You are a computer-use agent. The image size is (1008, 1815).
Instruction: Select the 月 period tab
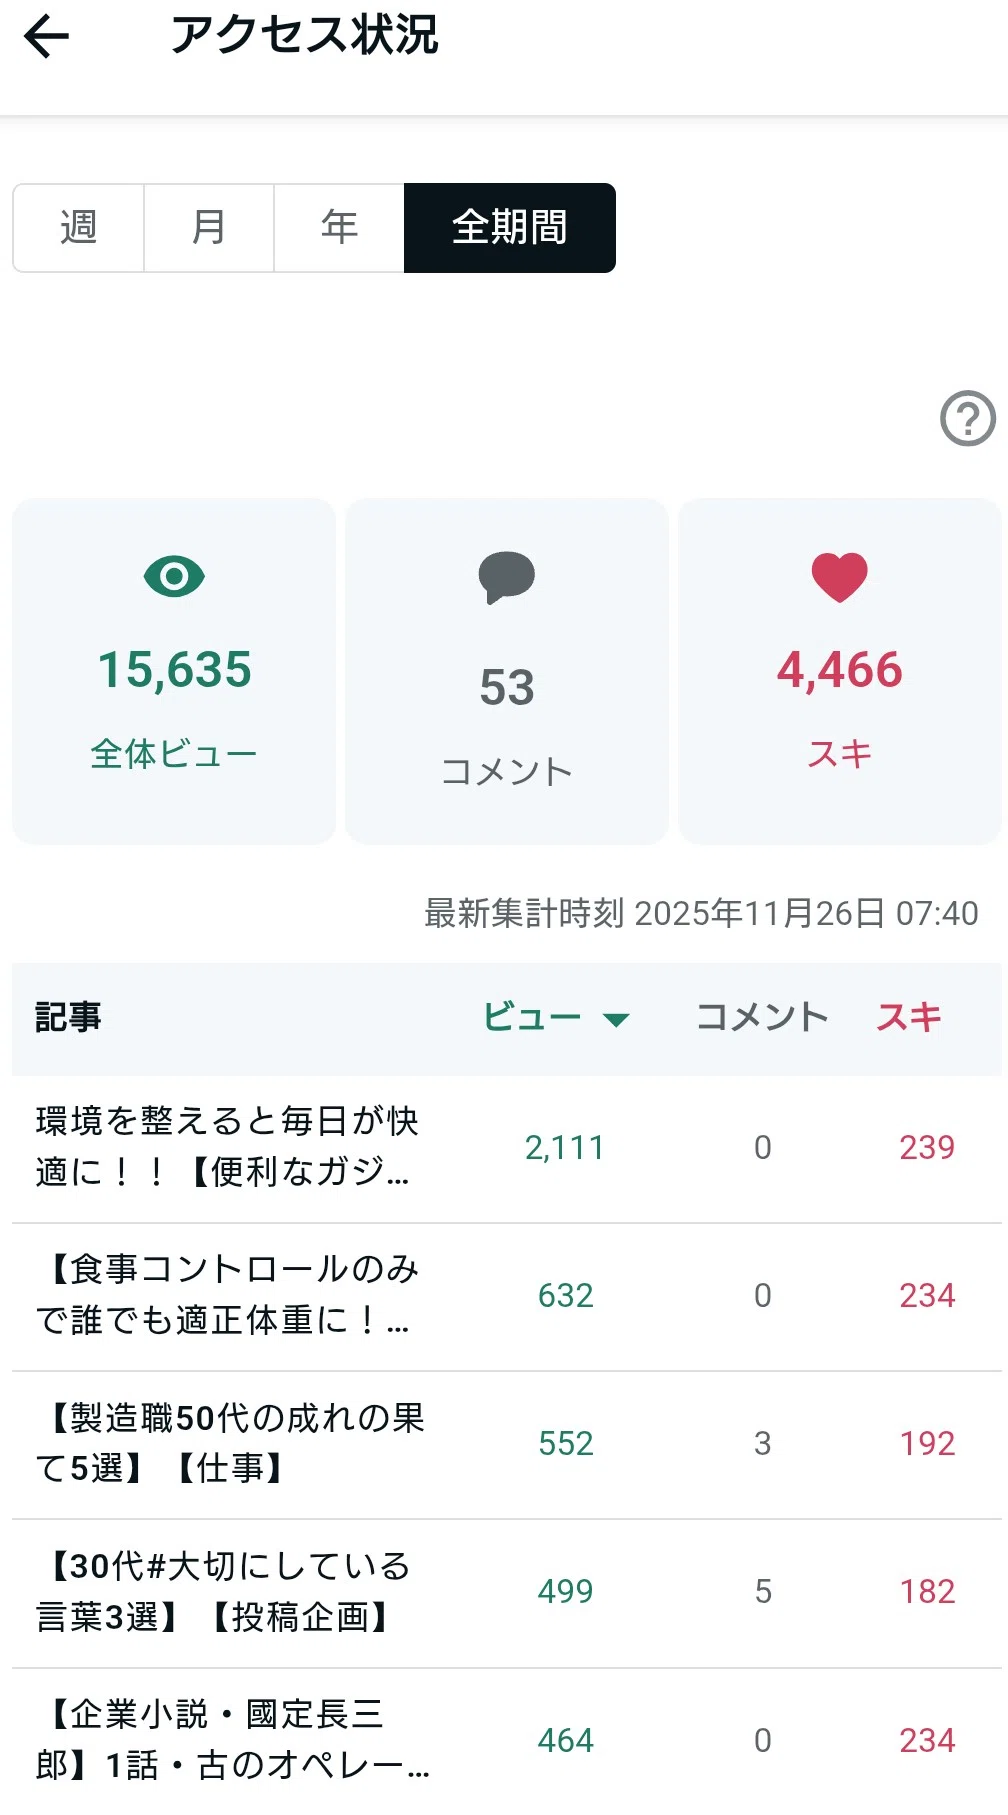coord(209,228)
